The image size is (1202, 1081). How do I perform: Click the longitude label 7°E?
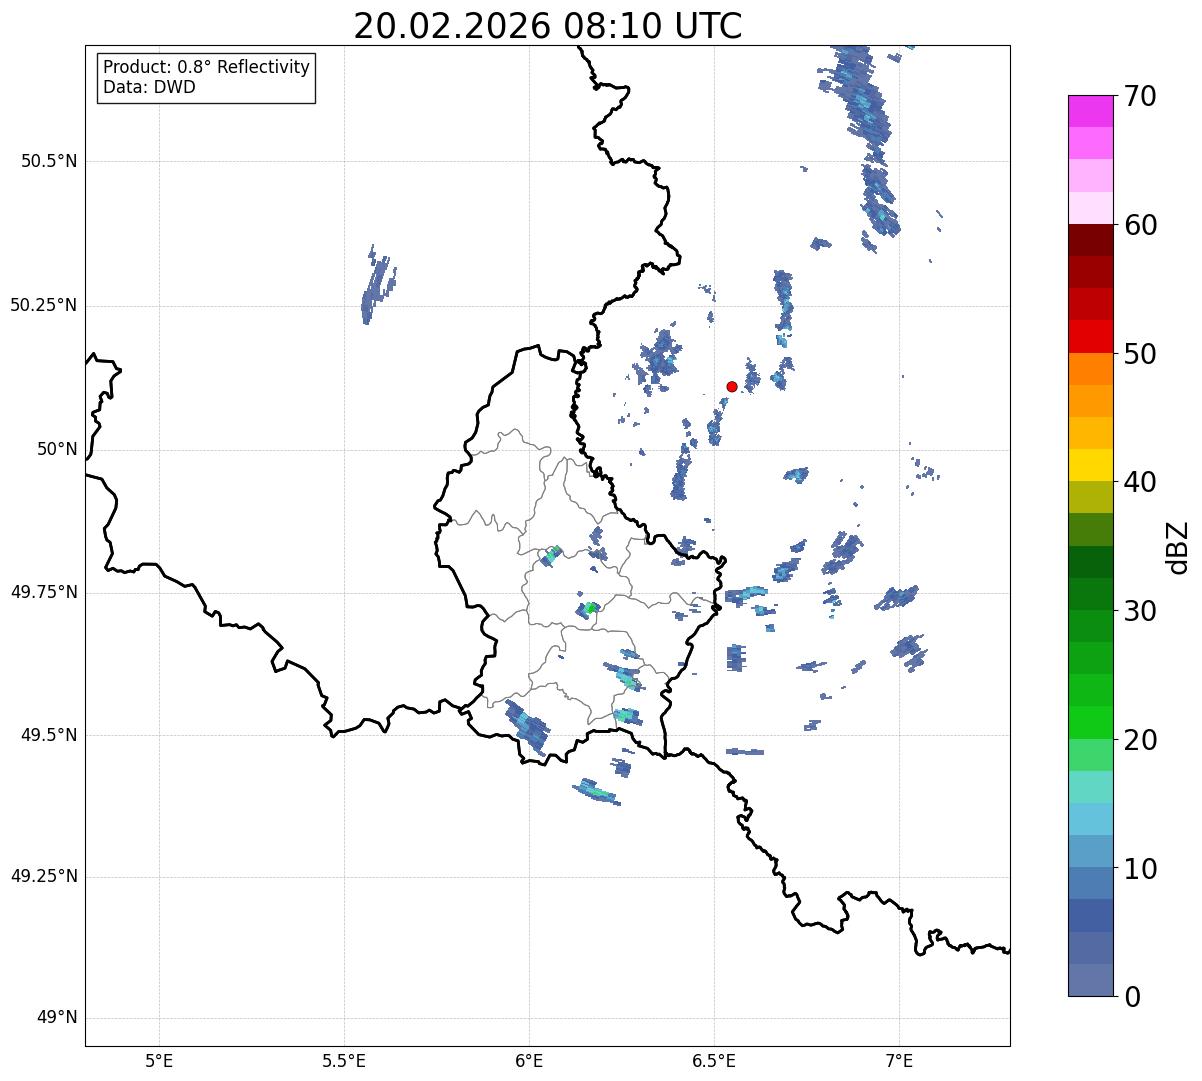(899, 1060)
